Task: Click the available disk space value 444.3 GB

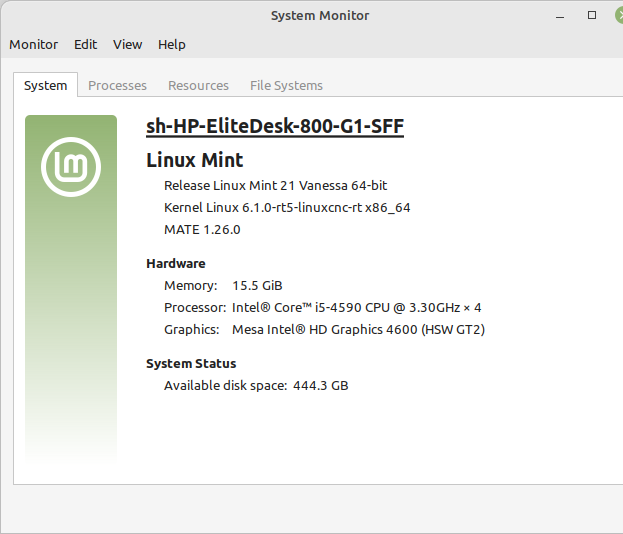Action: [321, 386]
